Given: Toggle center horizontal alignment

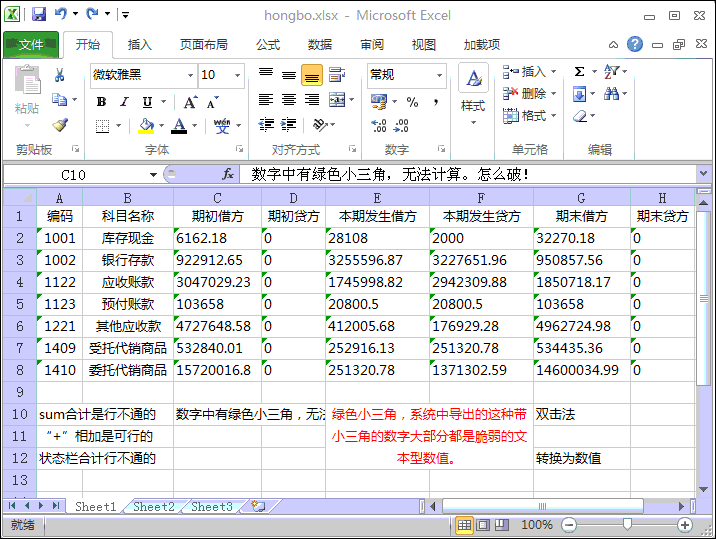Looking at the screenshot, I should 289,100.
